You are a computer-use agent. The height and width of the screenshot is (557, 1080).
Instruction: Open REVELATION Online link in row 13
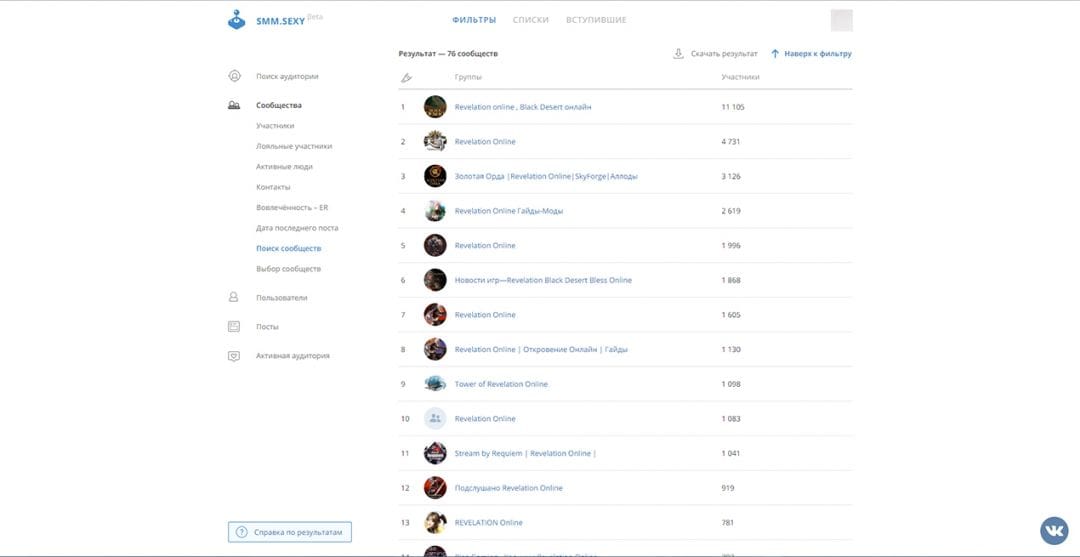pos(488,523)
